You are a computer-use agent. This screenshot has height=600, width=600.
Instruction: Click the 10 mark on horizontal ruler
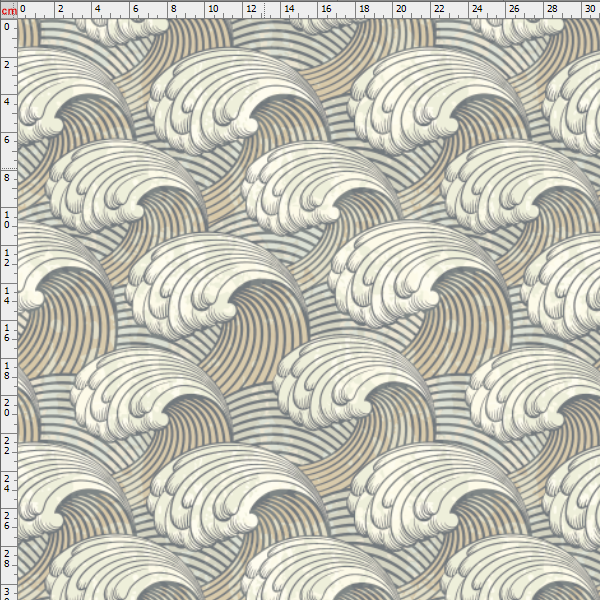point(213,9)
